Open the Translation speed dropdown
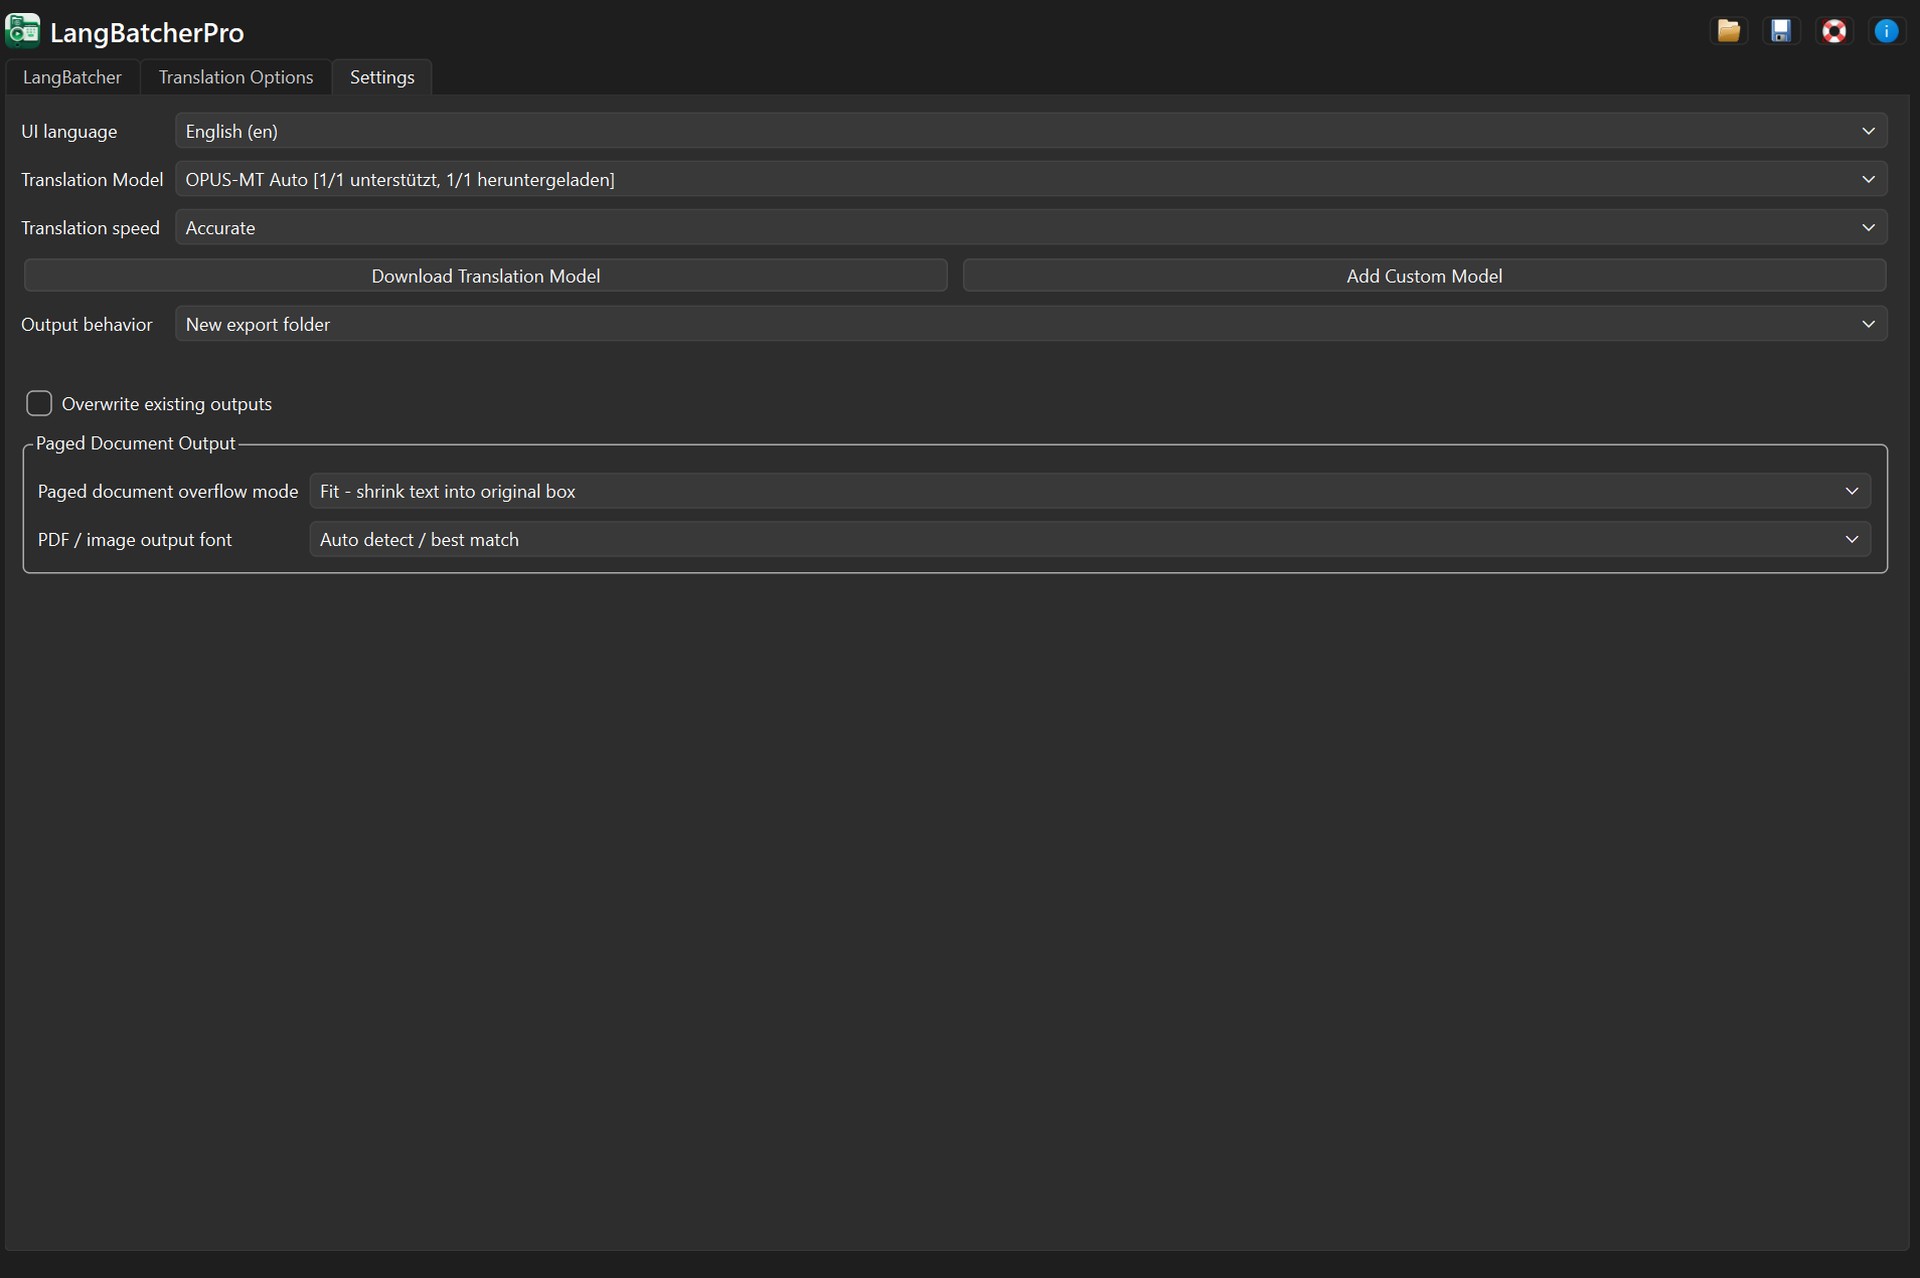 click(x=1030, y=228)
